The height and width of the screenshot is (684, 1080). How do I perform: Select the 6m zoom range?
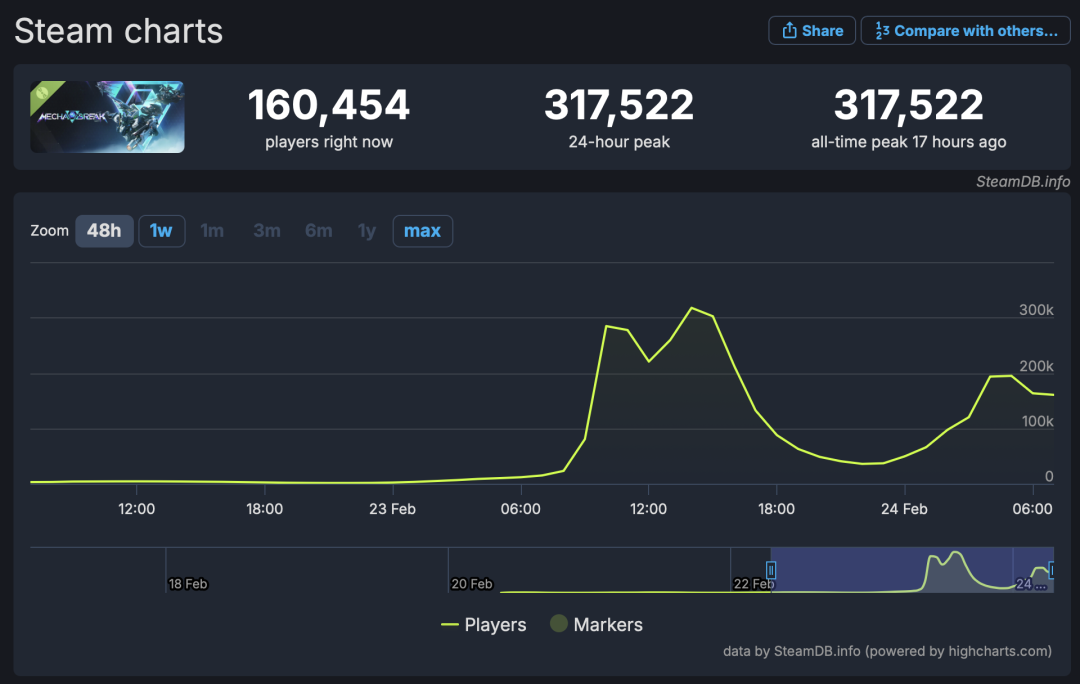318,231
